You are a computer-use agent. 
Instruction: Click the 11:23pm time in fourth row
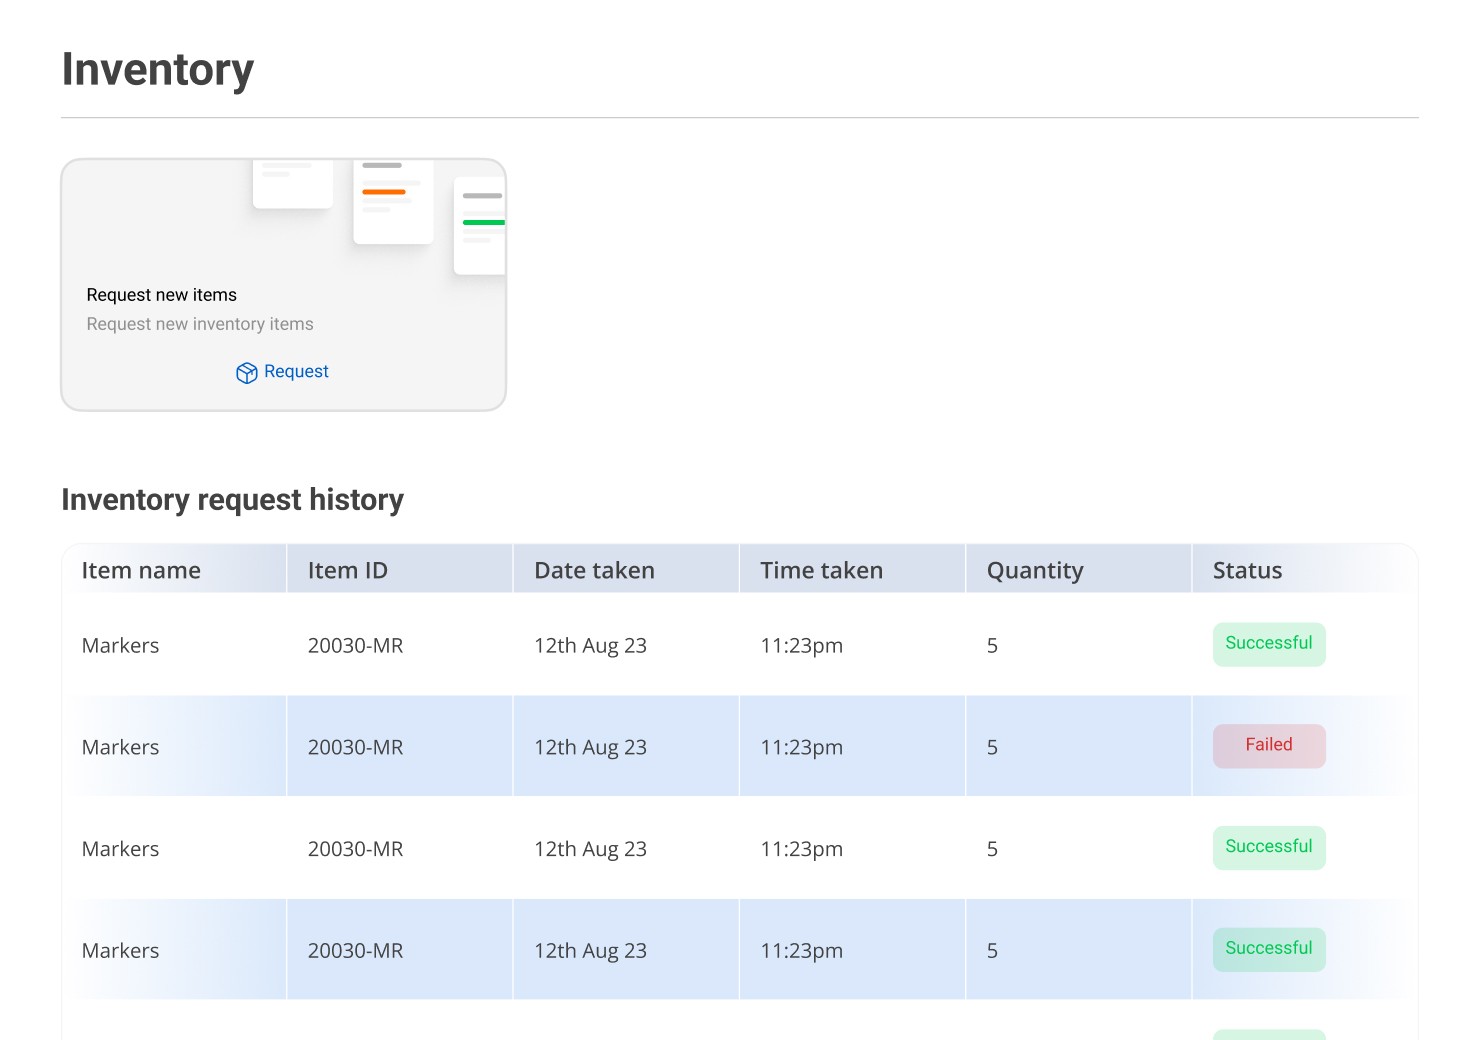coord(801,951)
